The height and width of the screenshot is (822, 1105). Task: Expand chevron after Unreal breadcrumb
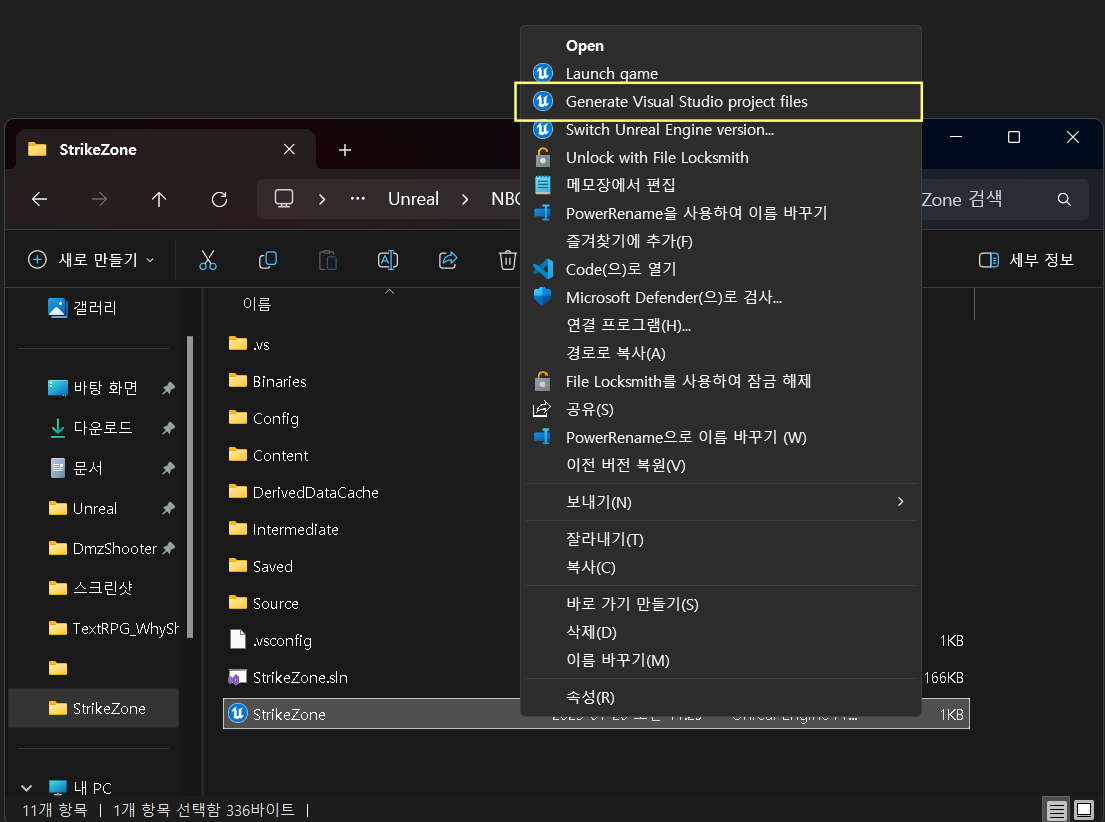point(465,200)
